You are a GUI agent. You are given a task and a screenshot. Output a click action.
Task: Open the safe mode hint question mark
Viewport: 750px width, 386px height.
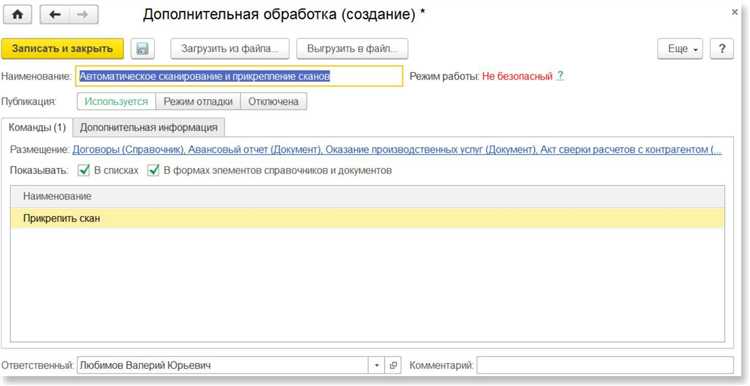tap(560, 76)
